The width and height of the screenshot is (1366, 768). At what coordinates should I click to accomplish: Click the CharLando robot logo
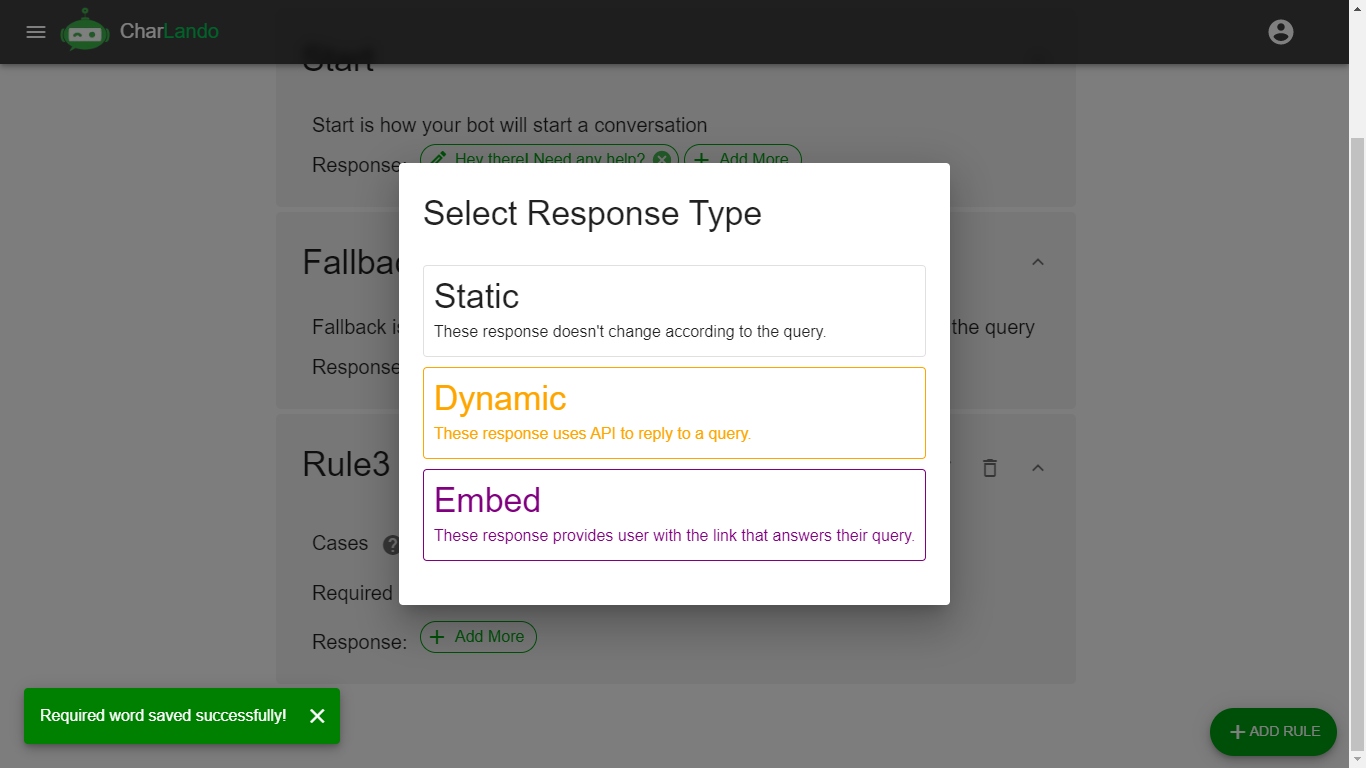coord(84,31)
